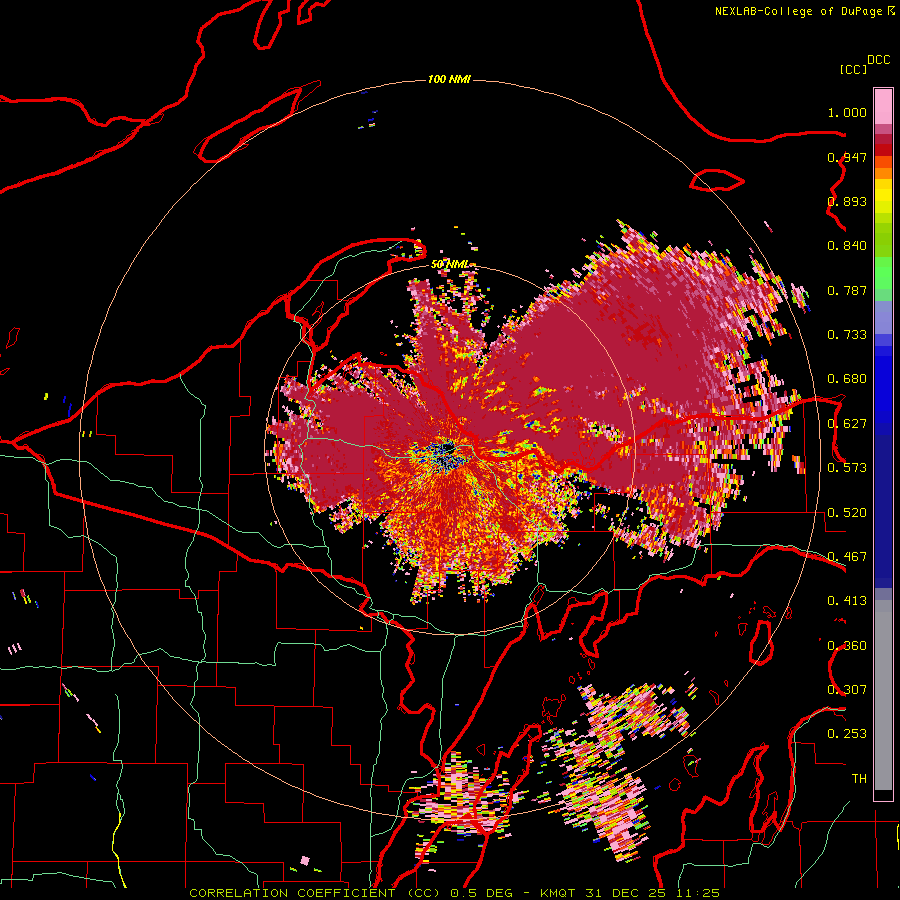Click the 0.307 color scale label
The height and width of the screenshot is (900, 900).
(847, 689)
